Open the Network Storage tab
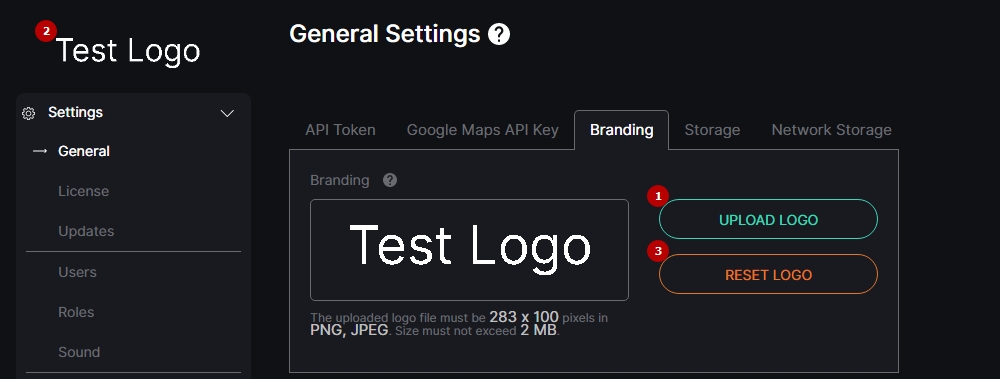 point(832,130)
